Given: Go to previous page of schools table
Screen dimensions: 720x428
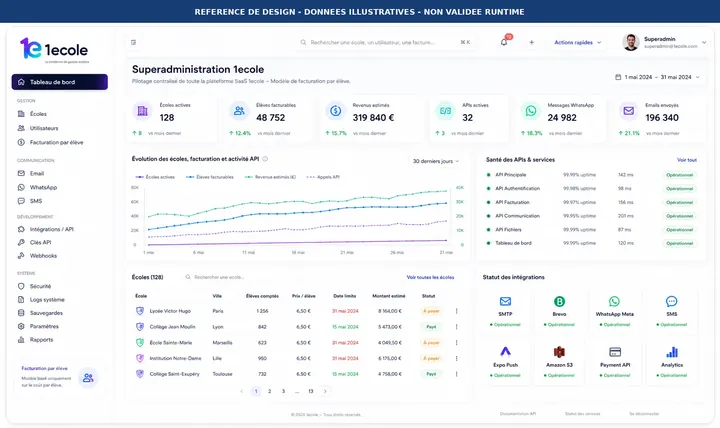Looking at the screenshot, I should click(242, 391).
